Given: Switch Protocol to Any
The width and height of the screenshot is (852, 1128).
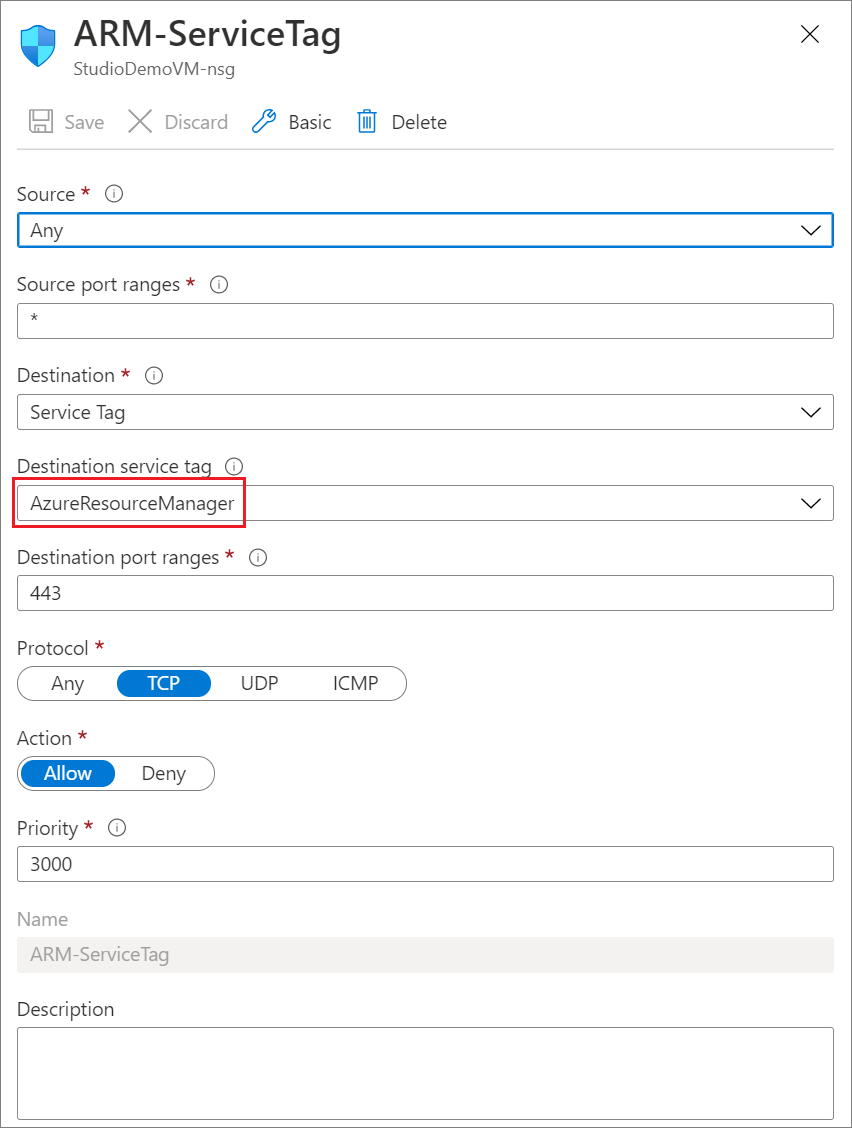Looking at the screenshot, I should 67,683.
